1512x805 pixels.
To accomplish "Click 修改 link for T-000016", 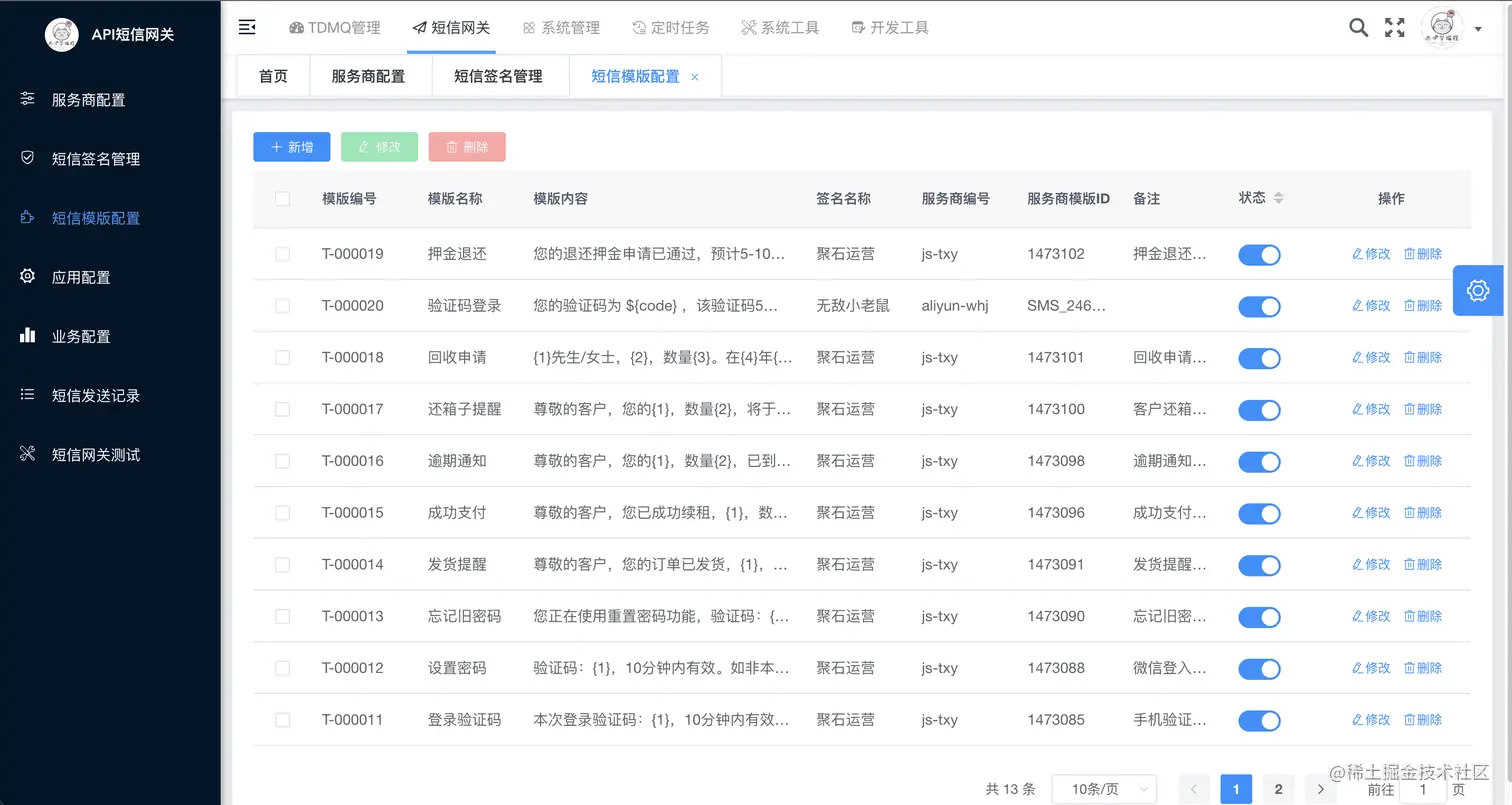I will click(1370, 461).
